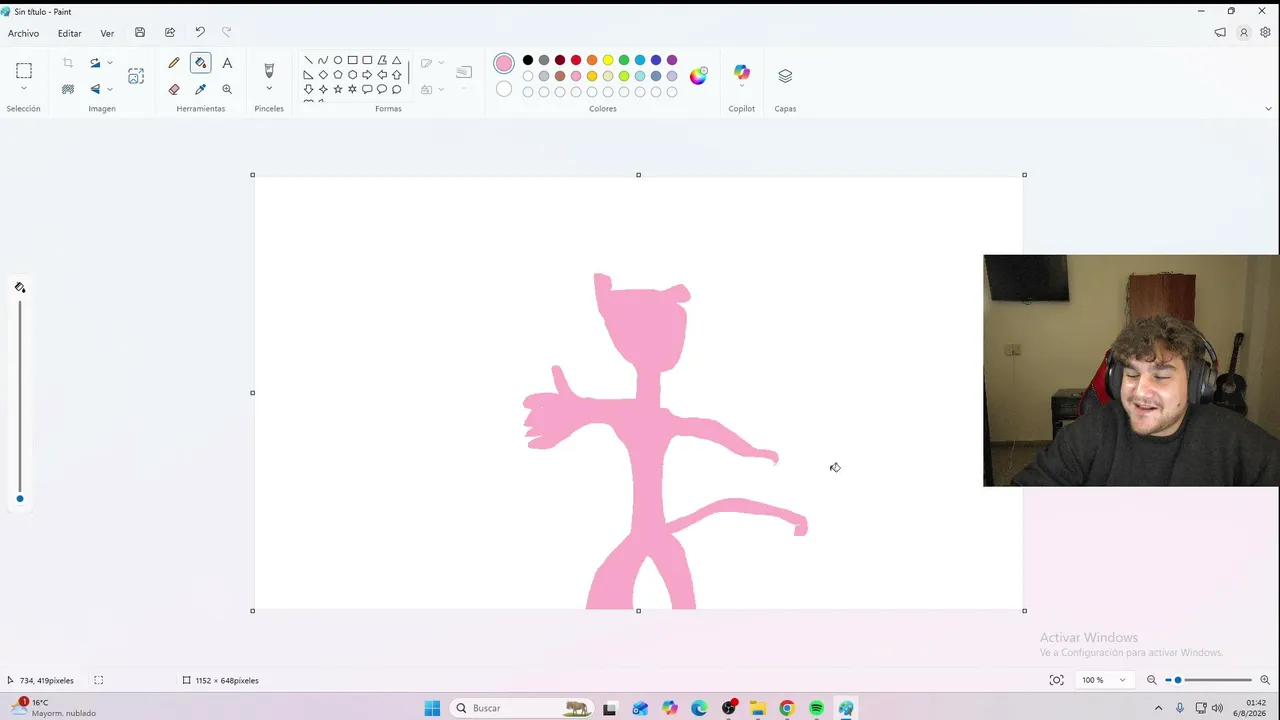
Task: Pick the Oval shape
Action: pyautogui.click(x=338, y=60)
